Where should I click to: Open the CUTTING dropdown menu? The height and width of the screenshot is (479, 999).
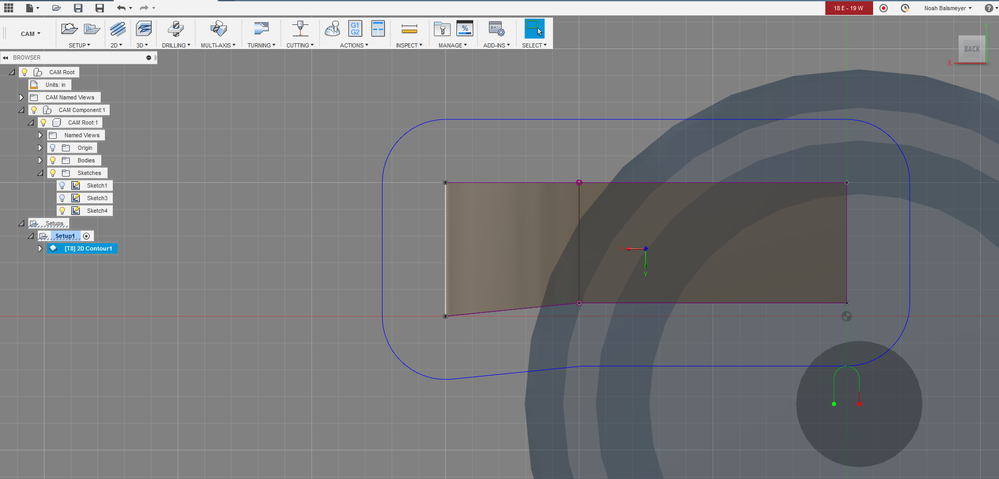pos(299,45)
